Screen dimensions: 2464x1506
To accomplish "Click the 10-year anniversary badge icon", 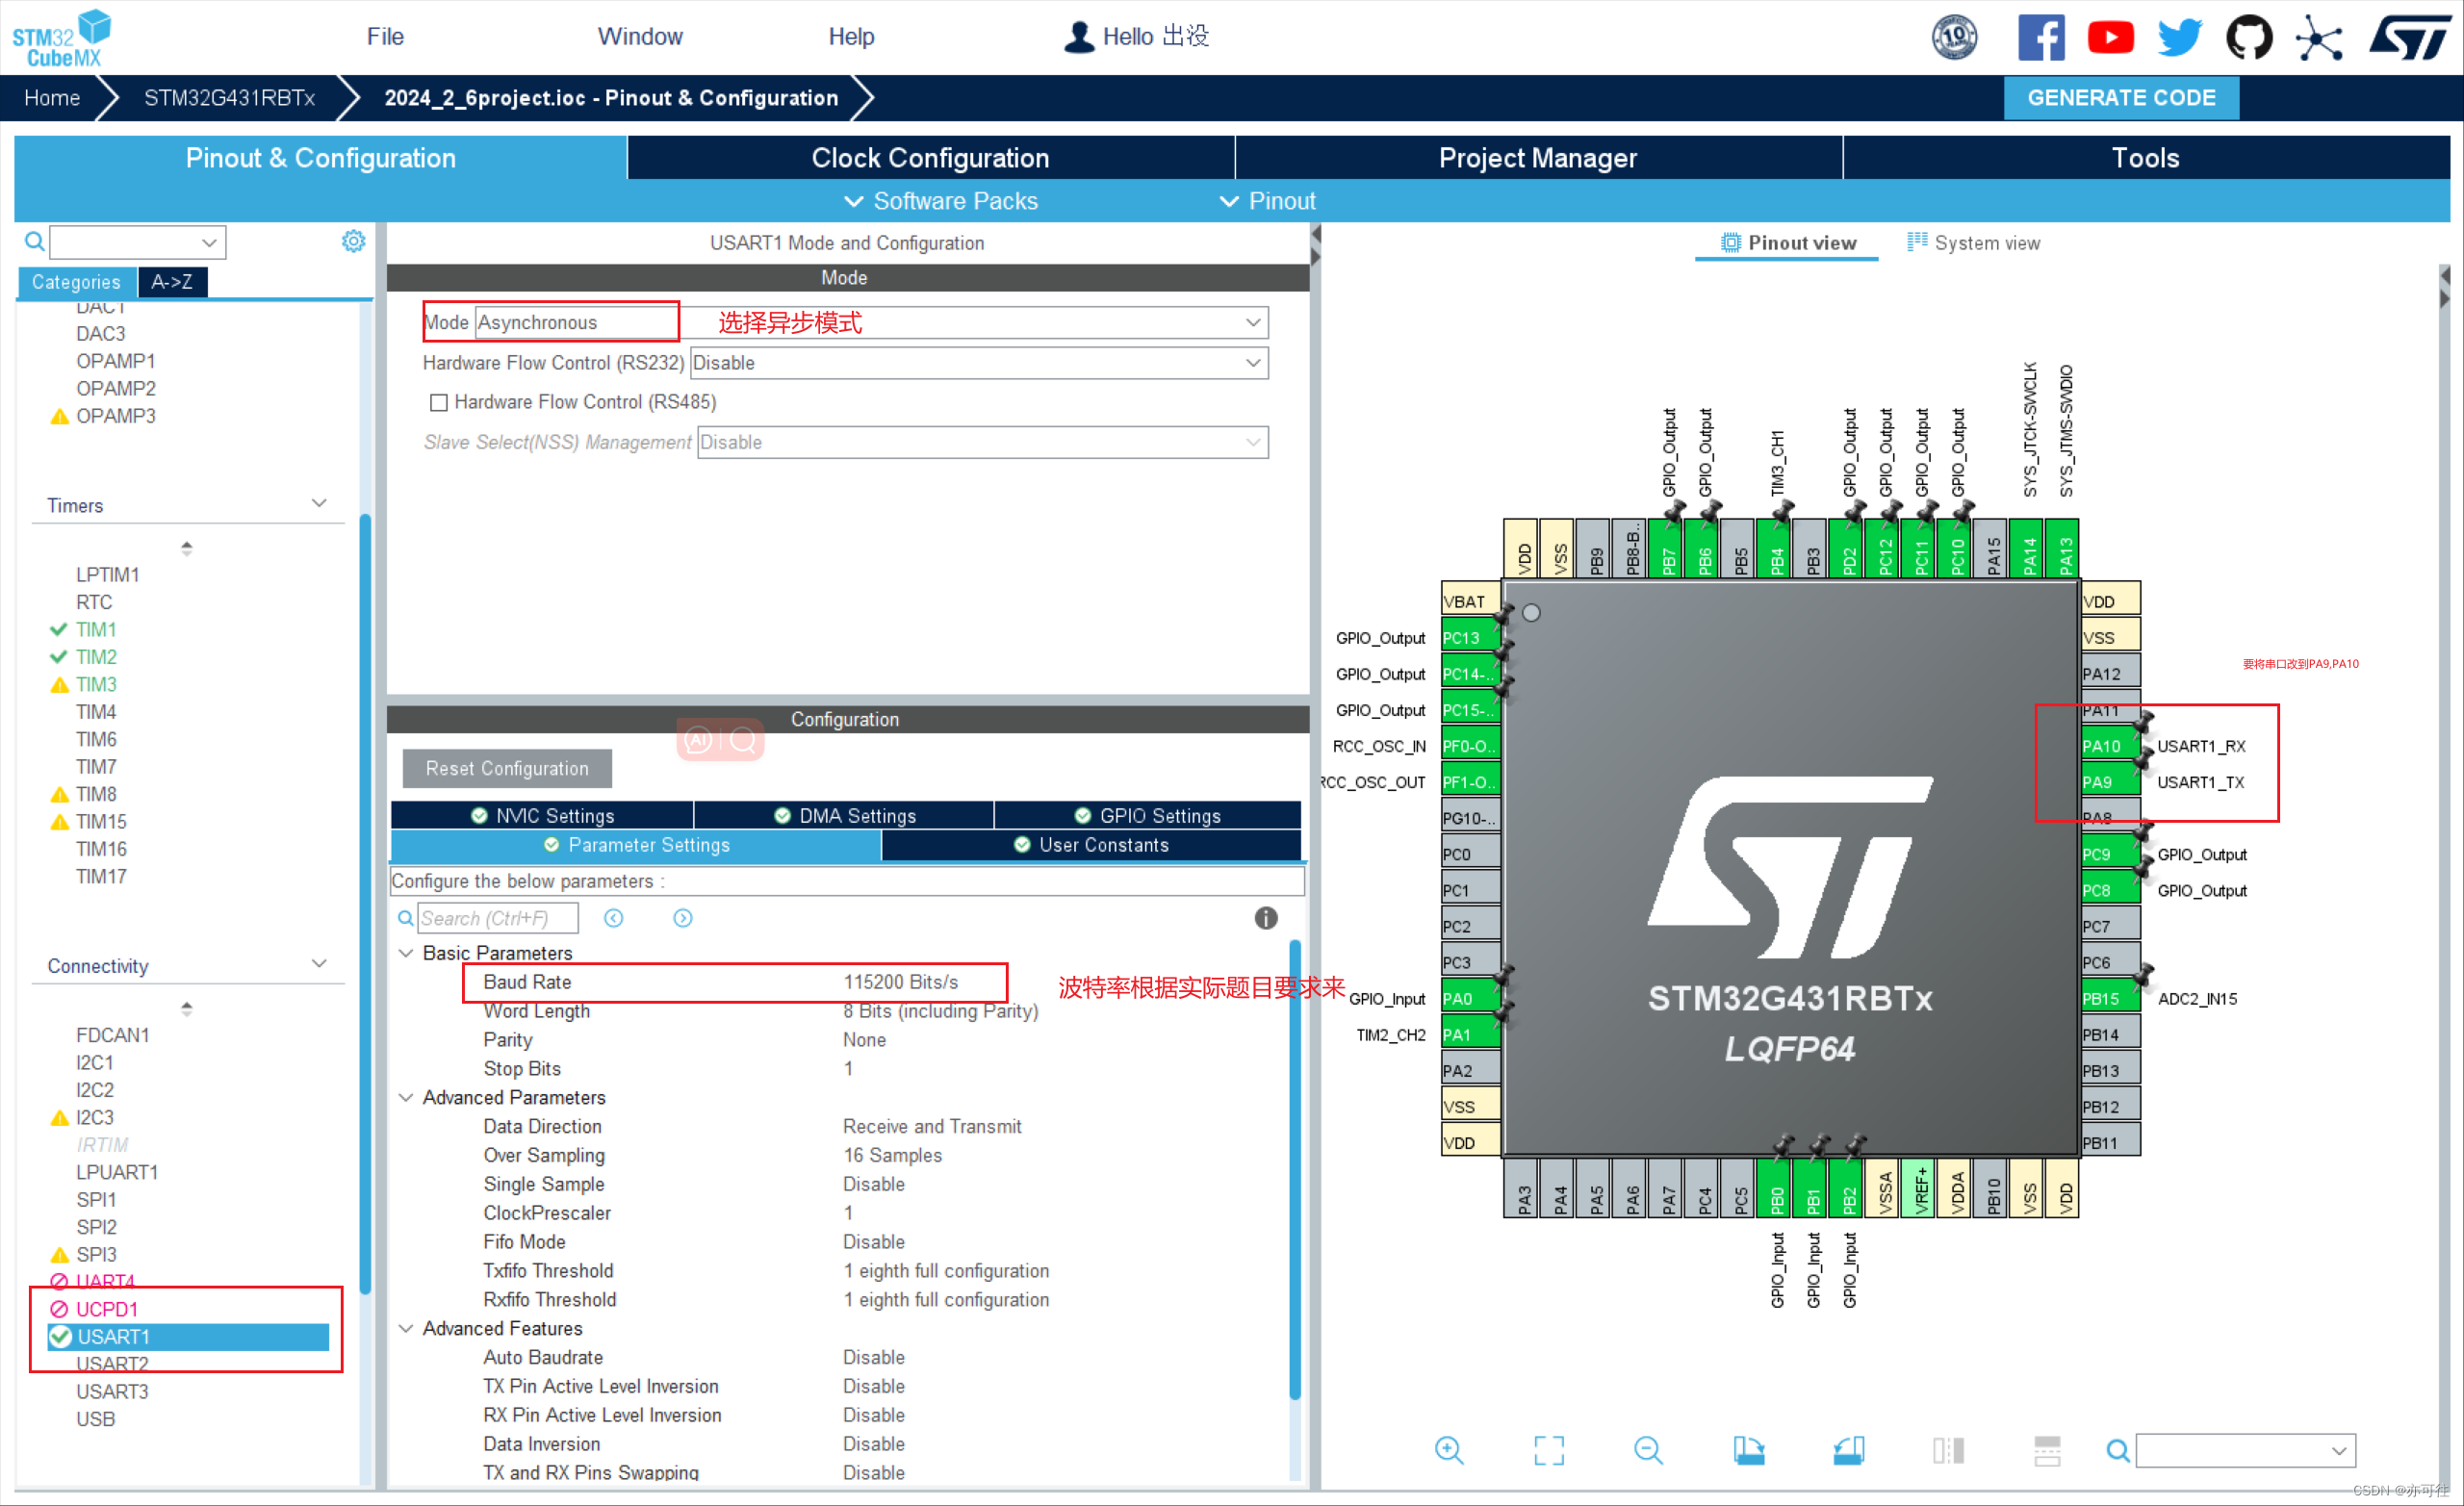I will click(x=1954, y=37).
